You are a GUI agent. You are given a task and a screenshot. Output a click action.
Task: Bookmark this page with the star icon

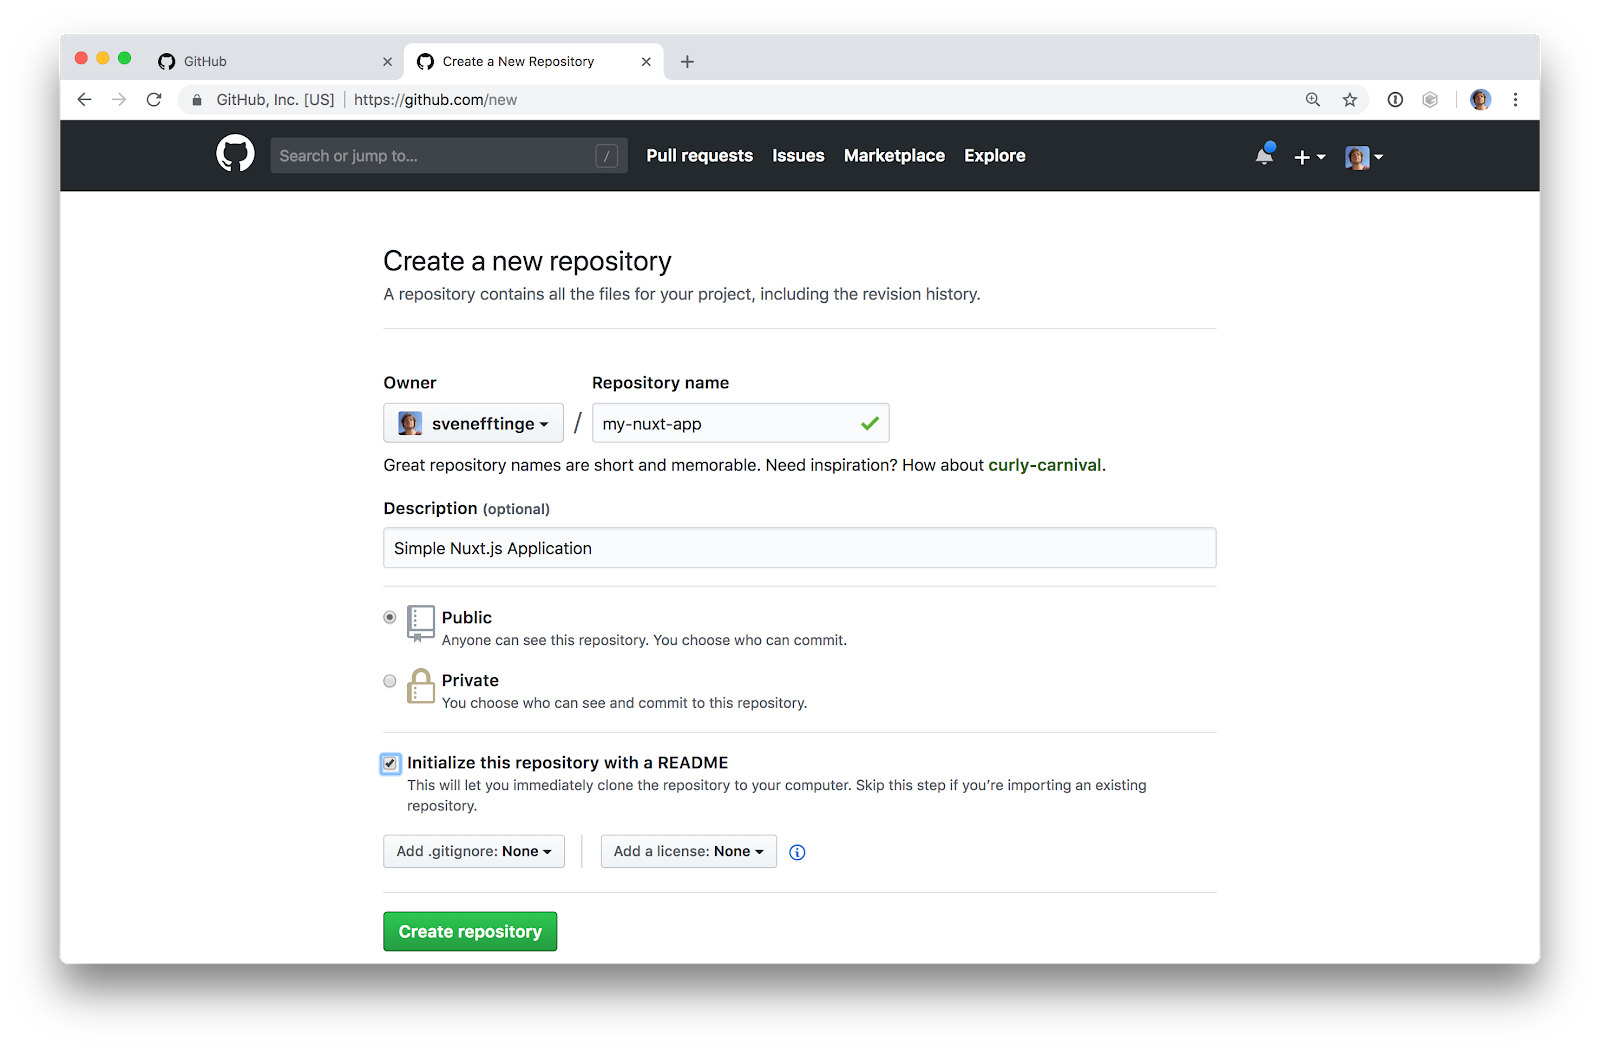1350,100
